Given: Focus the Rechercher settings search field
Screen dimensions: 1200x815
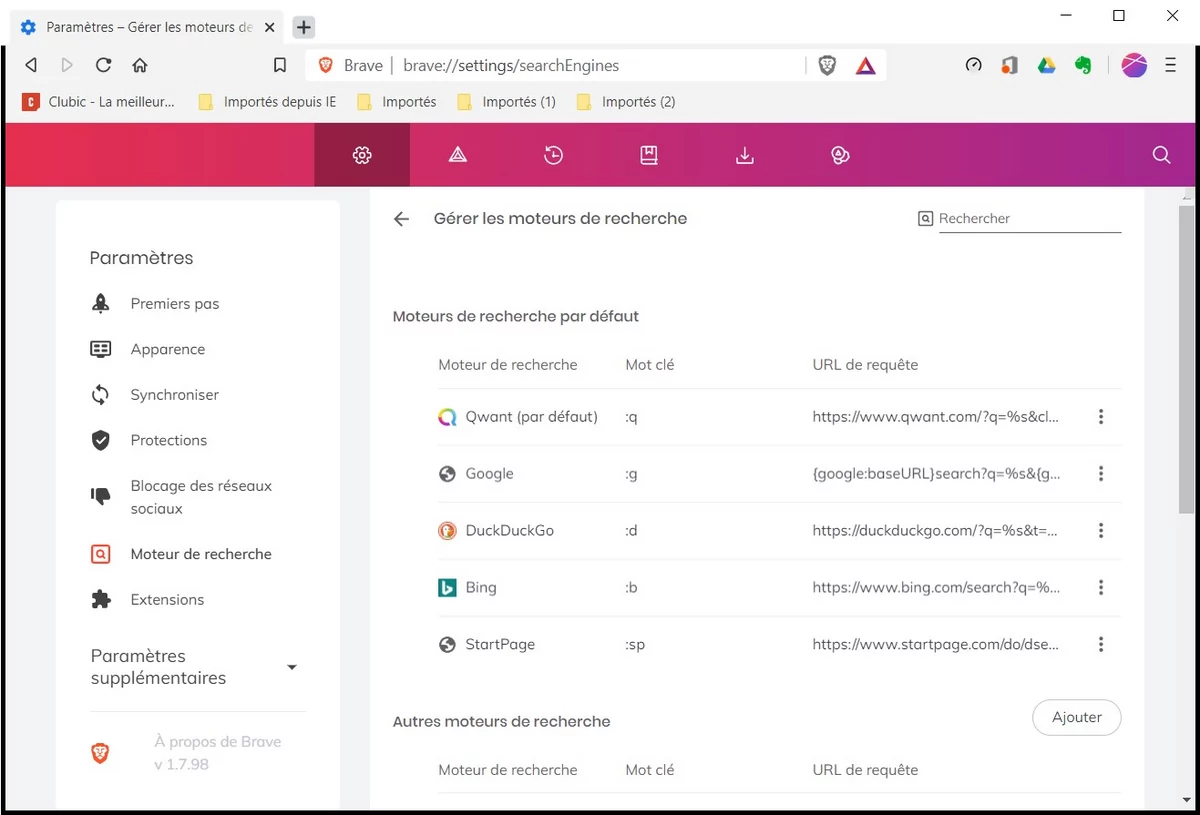Looking at the screenshot, I should click(1029, 218).
